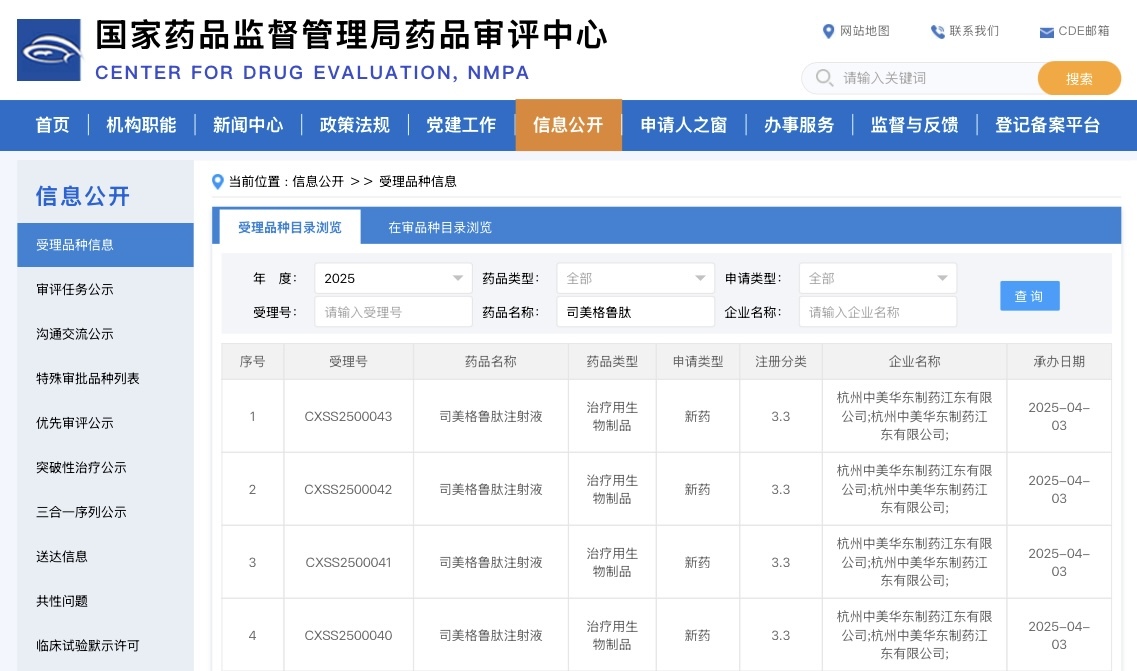Click the current location pin icon

(218, 181)
